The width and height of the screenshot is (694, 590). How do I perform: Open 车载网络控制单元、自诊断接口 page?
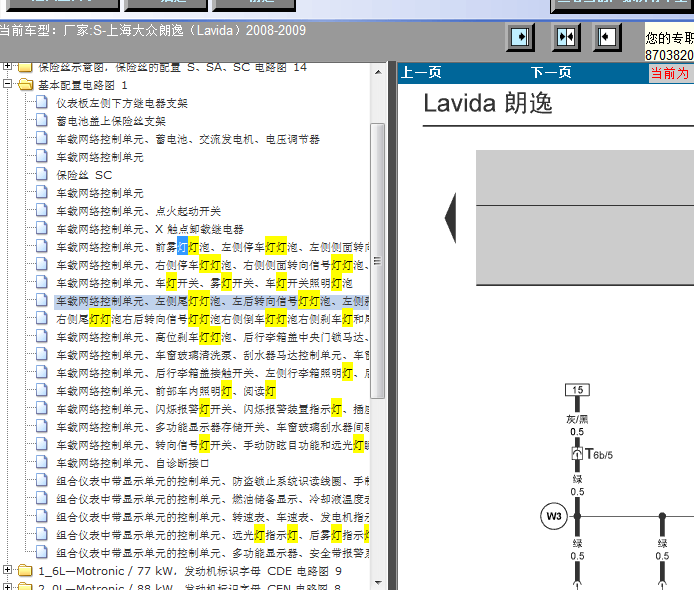[132, 463]
